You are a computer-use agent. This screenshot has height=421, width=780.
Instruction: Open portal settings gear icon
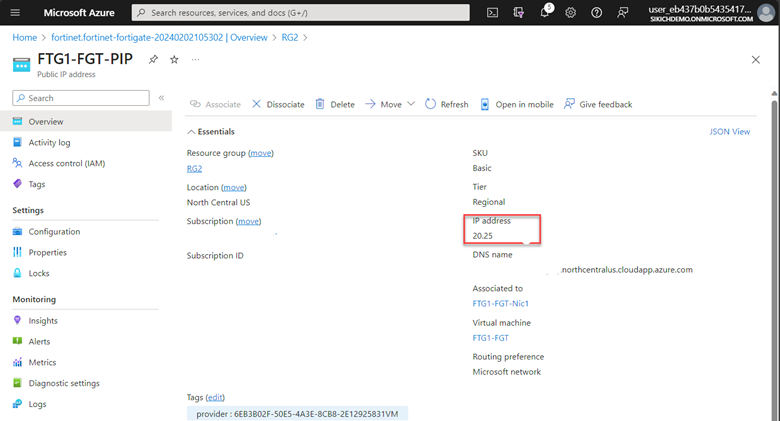(570, 13)
